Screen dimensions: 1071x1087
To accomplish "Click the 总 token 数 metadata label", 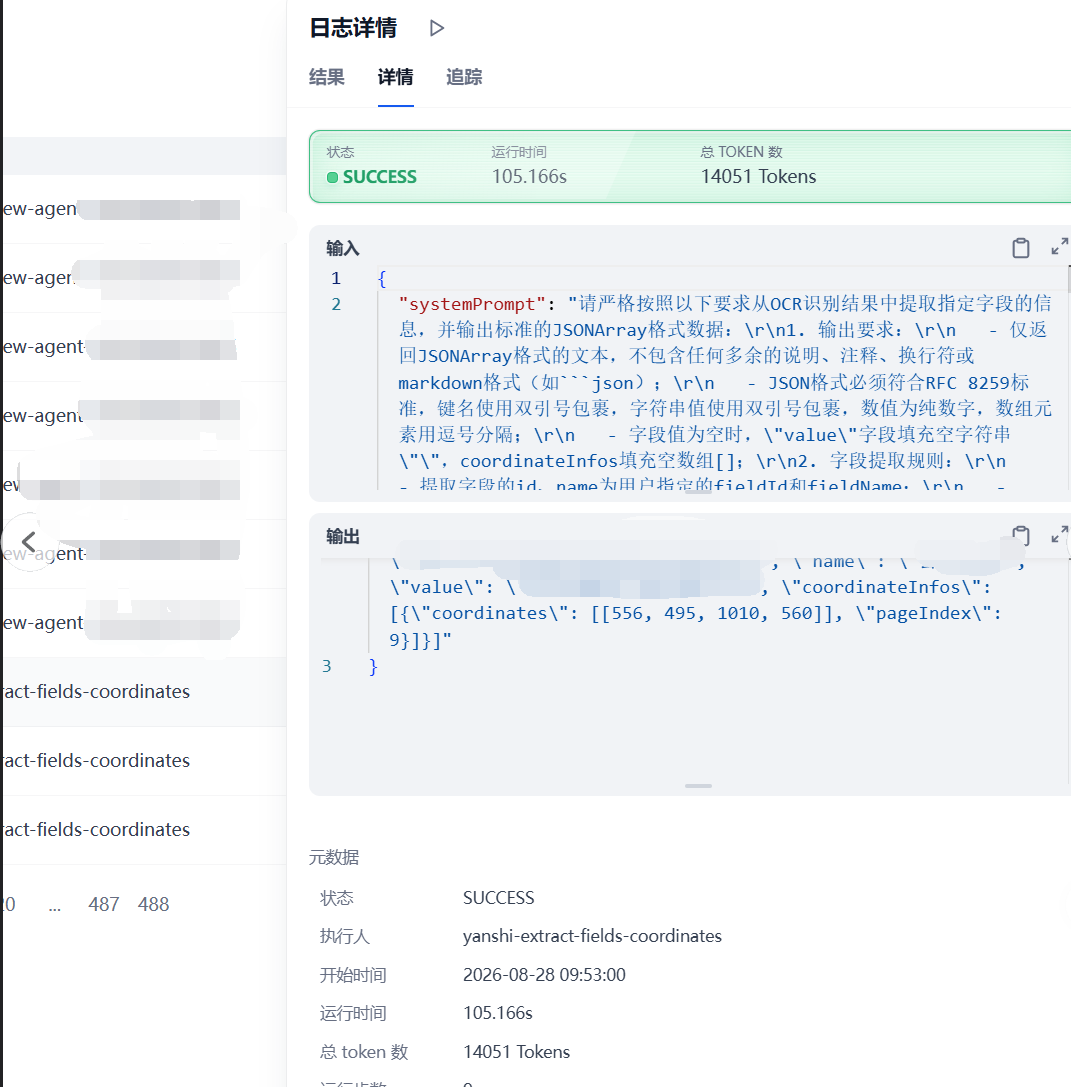I will [x=364, y=1052].
